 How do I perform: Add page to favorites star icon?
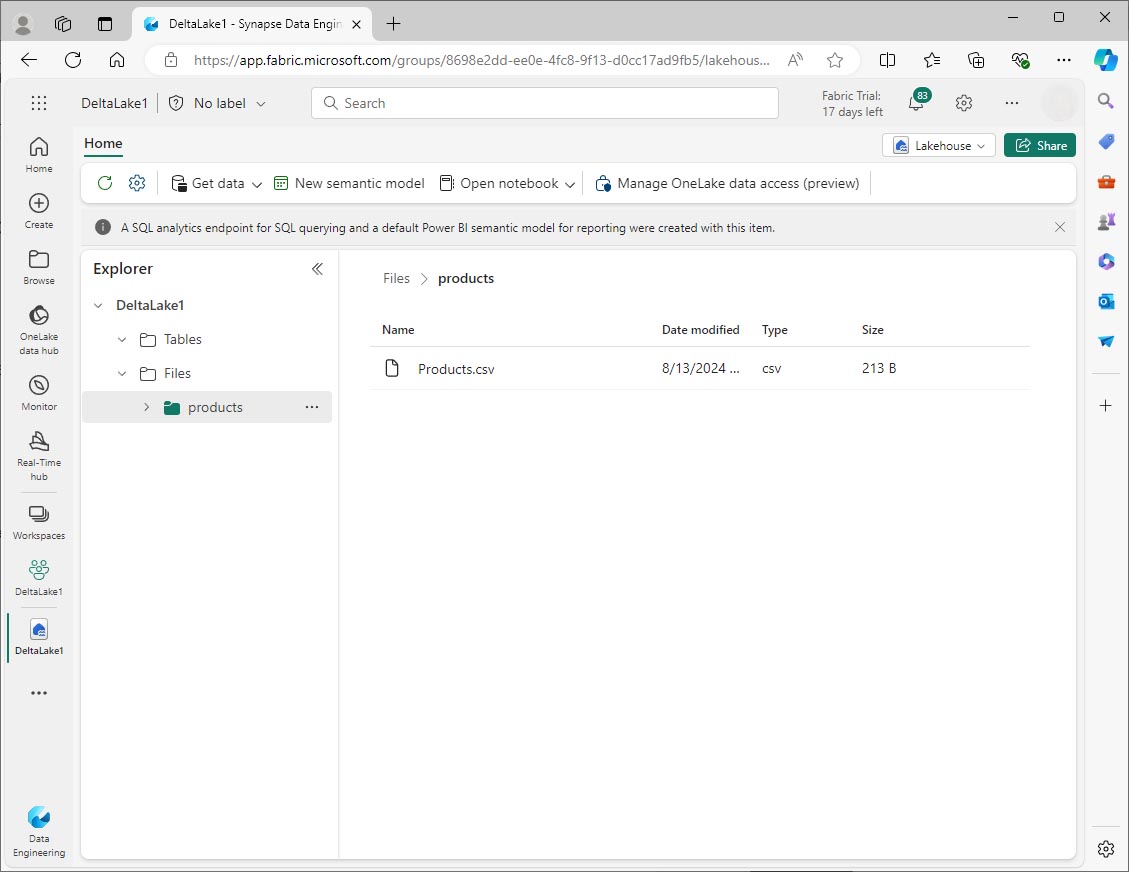click(835, 60)
